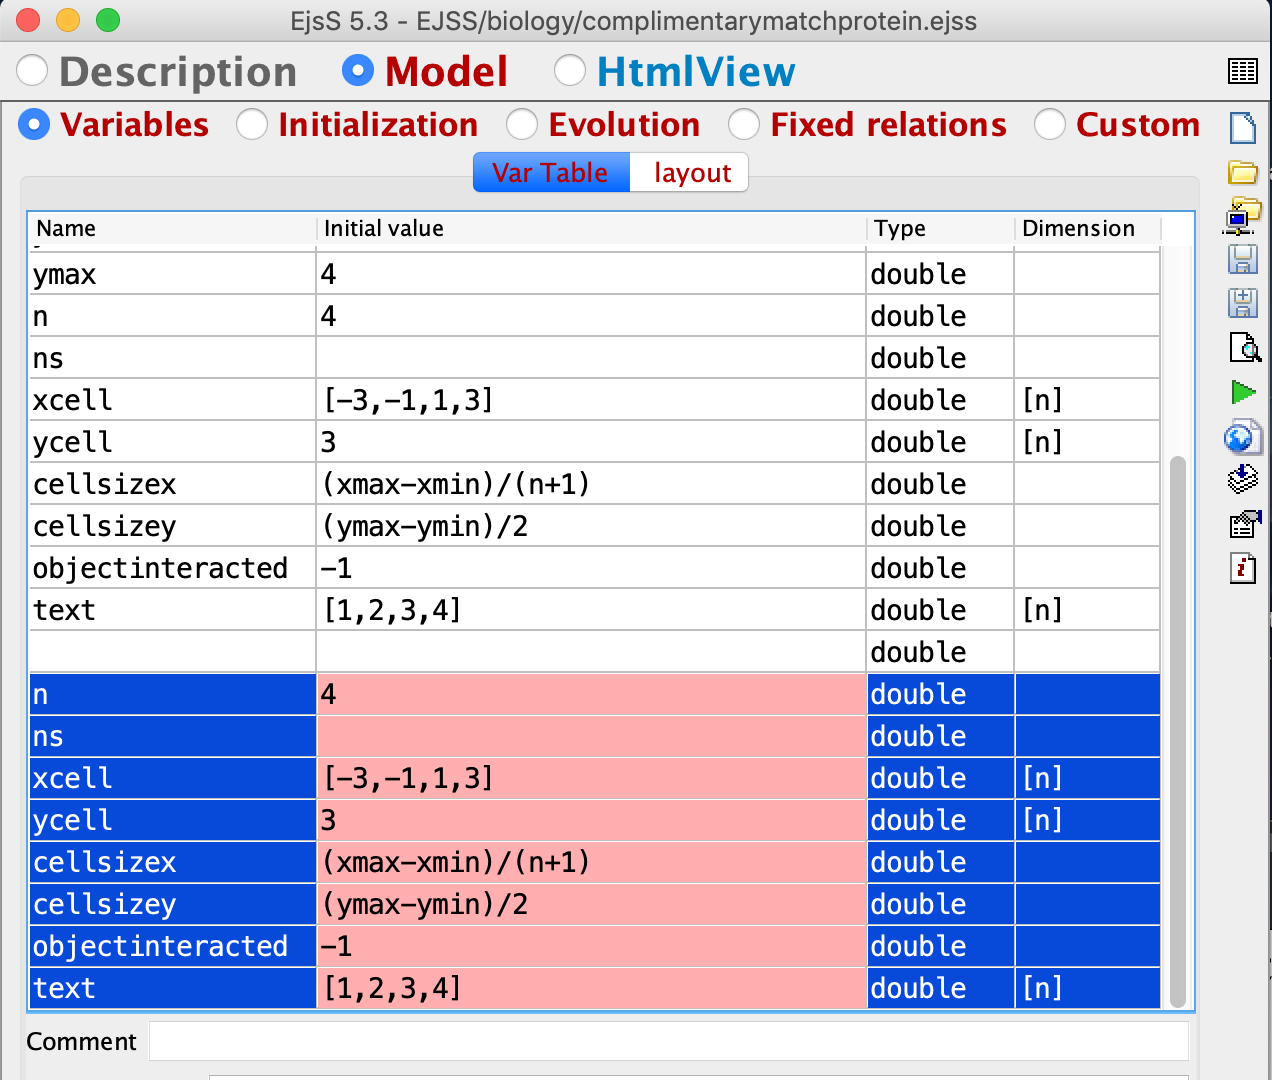Click the magnifying glass Search icon
Viewport: 1272px width, 1080px height.
(x=1244, y=347)
